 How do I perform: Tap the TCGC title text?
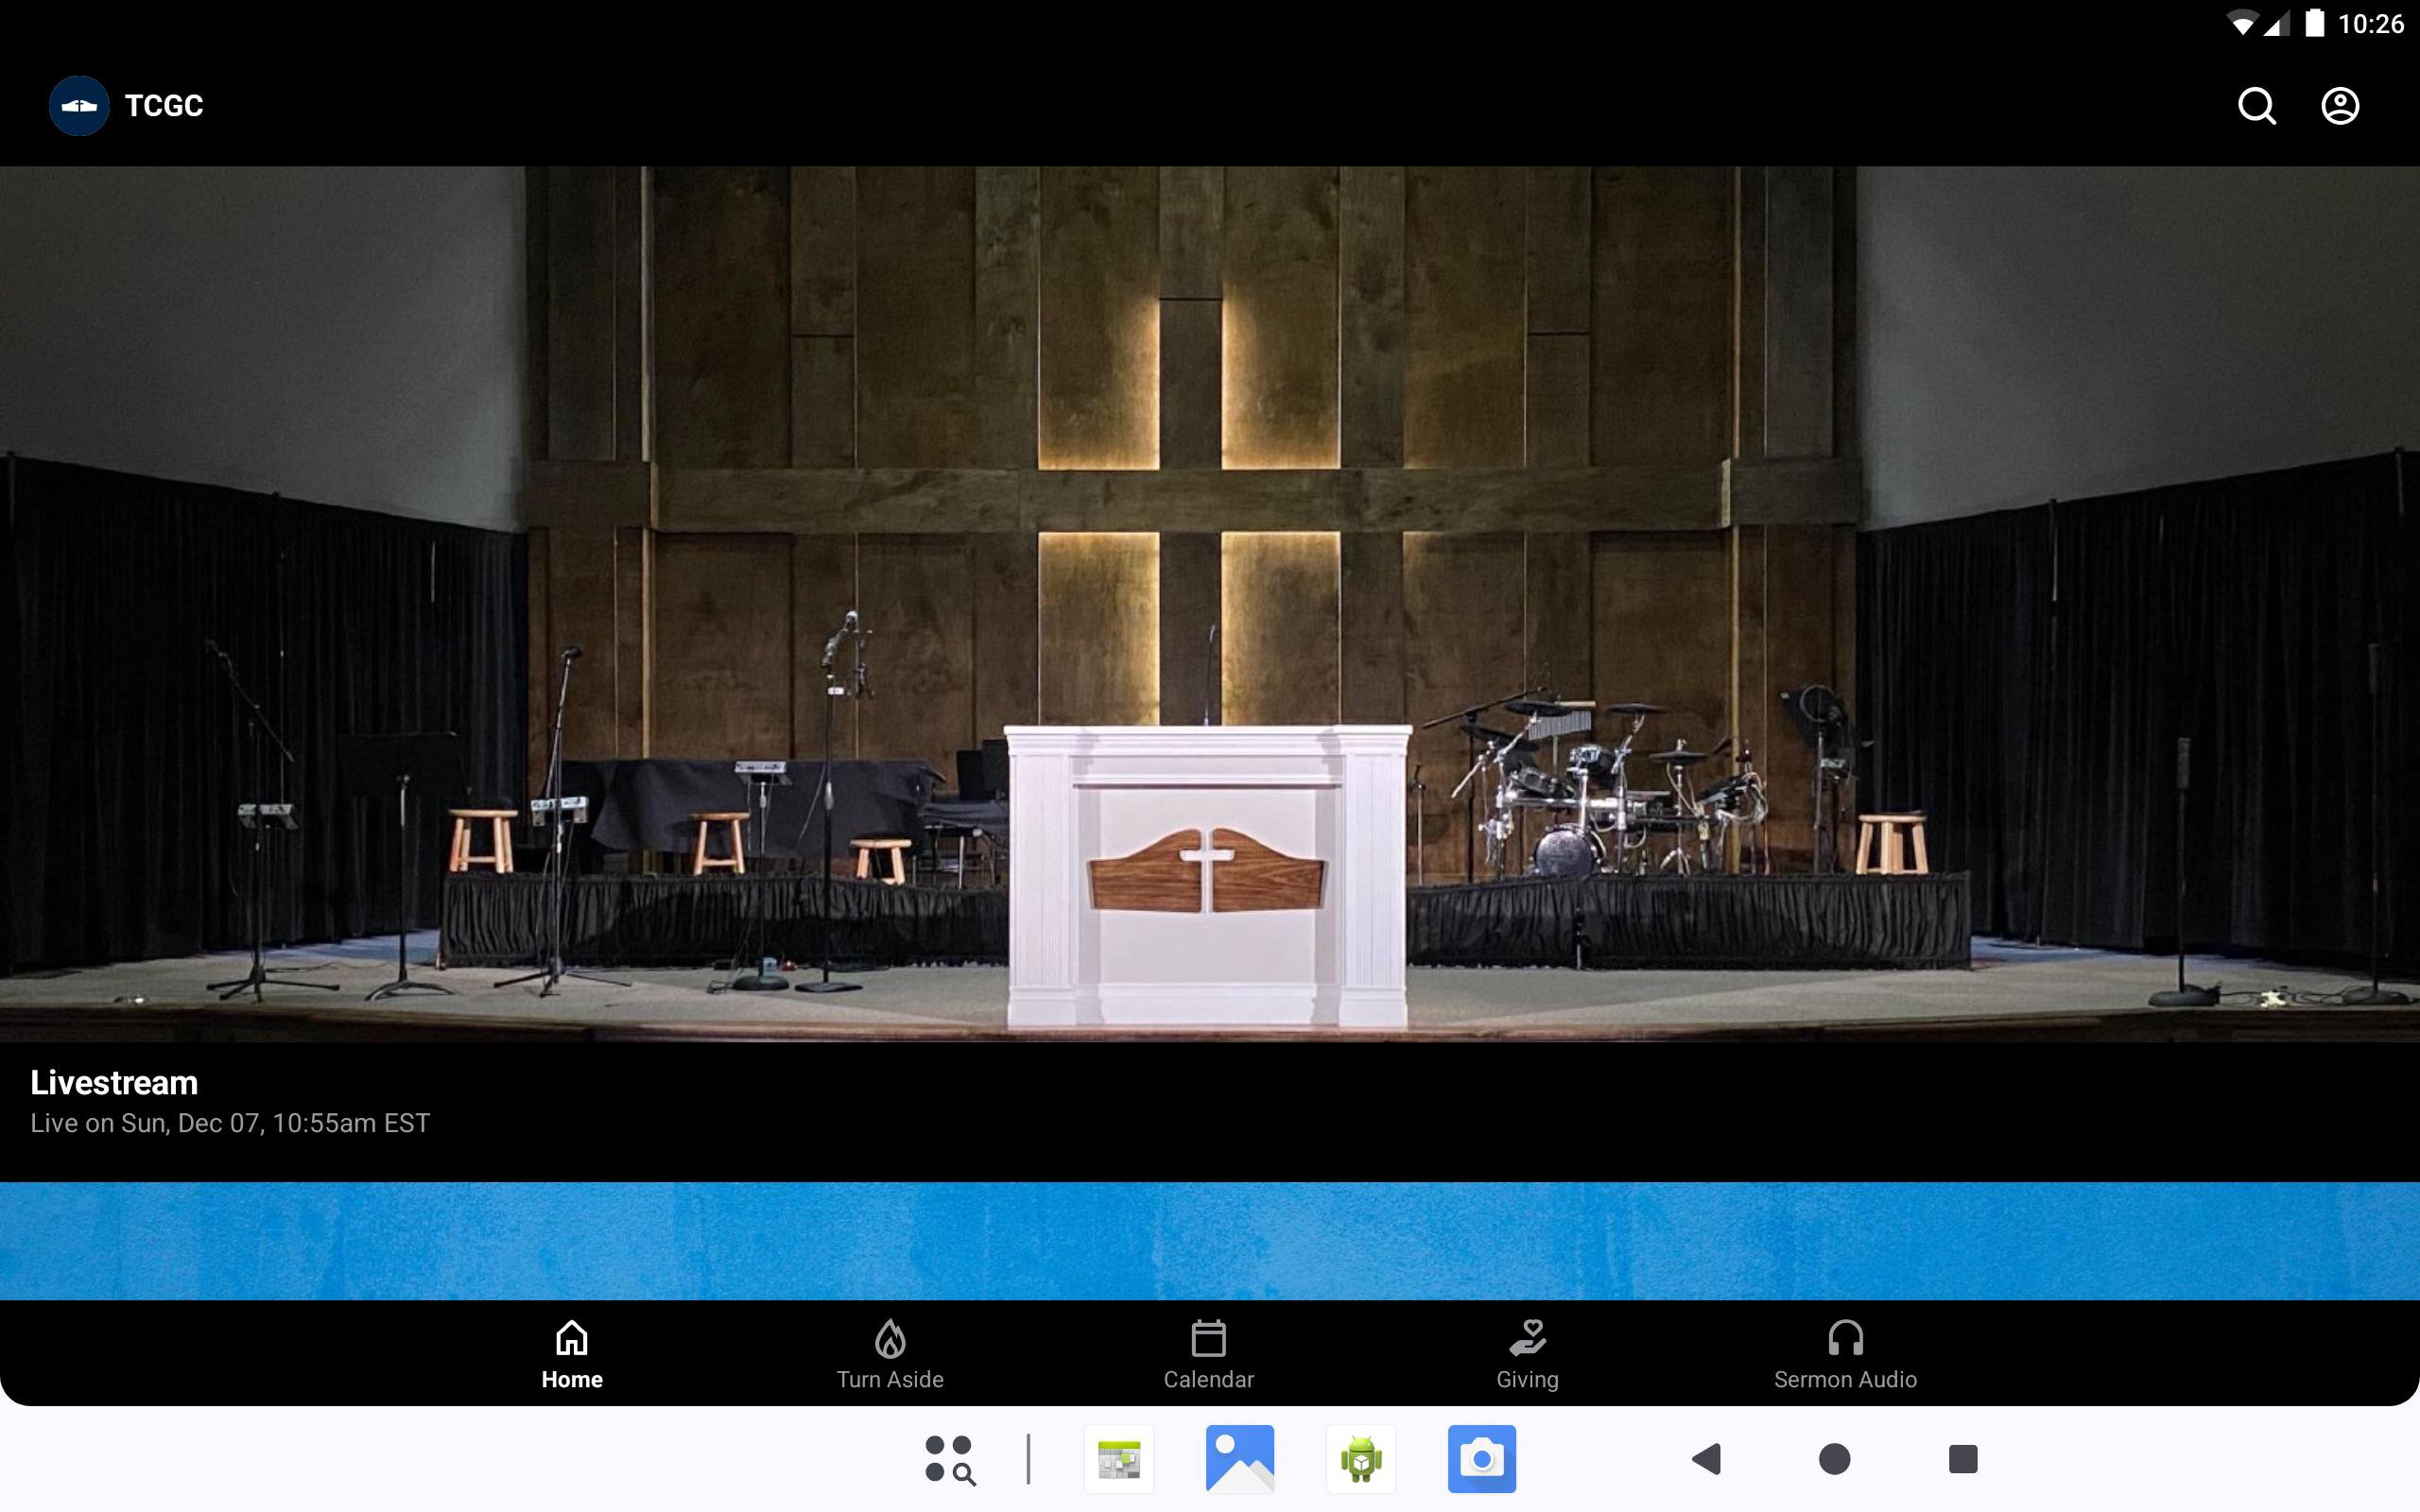click(164, 106)
